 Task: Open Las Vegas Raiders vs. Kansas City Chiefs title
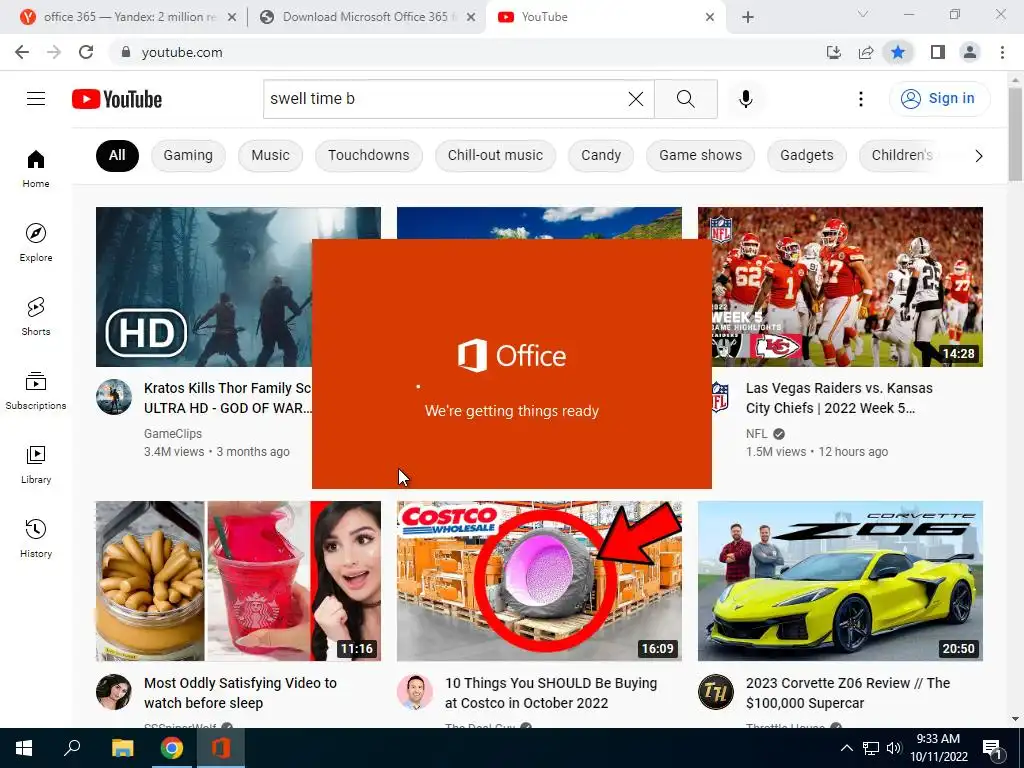839,398
